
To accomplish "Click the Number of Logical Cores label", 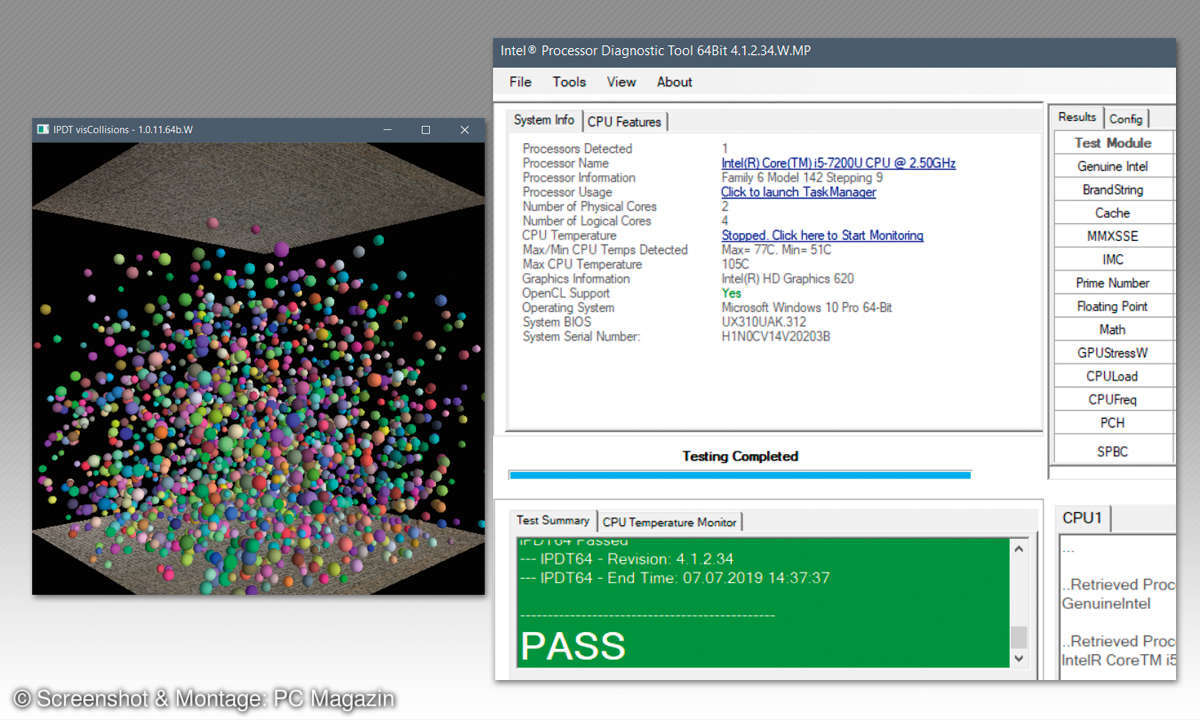I will click(586, 221).
